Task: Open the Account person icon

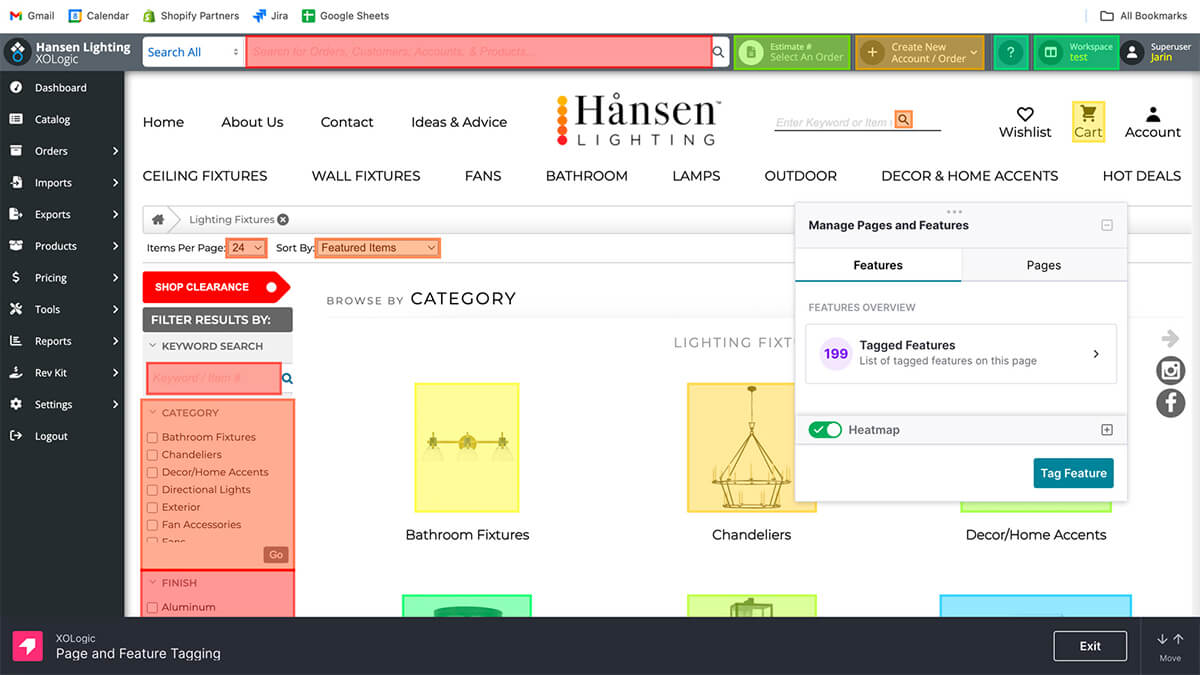Action: click(x=1152, y=114)
